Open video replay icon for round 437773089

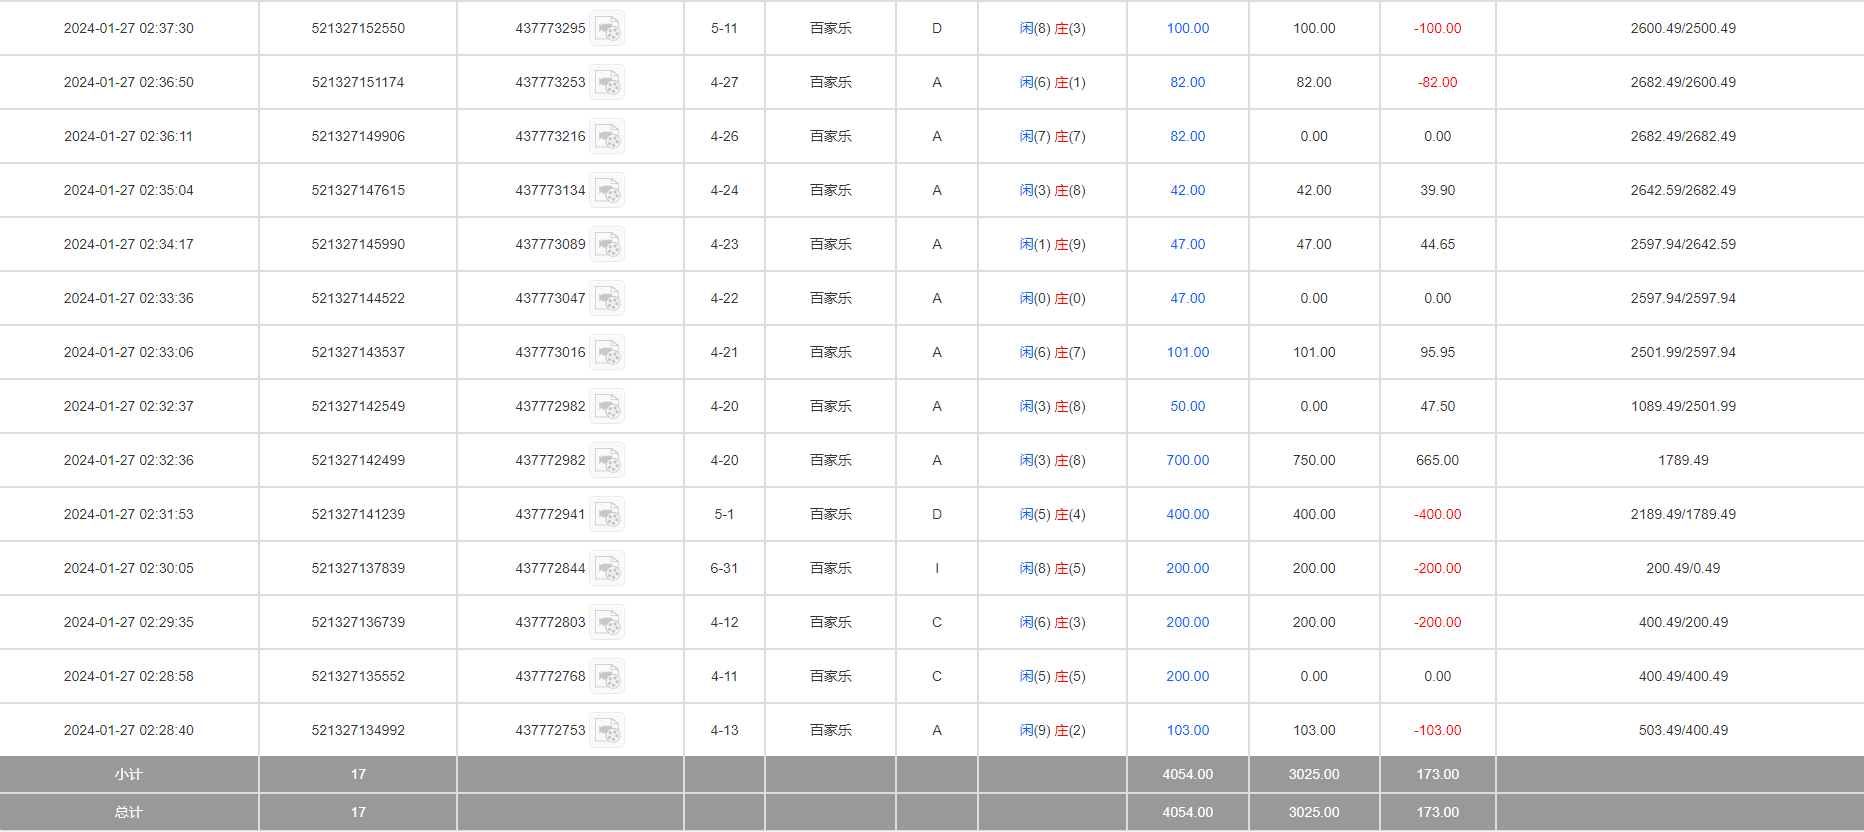tap(607, 244)
